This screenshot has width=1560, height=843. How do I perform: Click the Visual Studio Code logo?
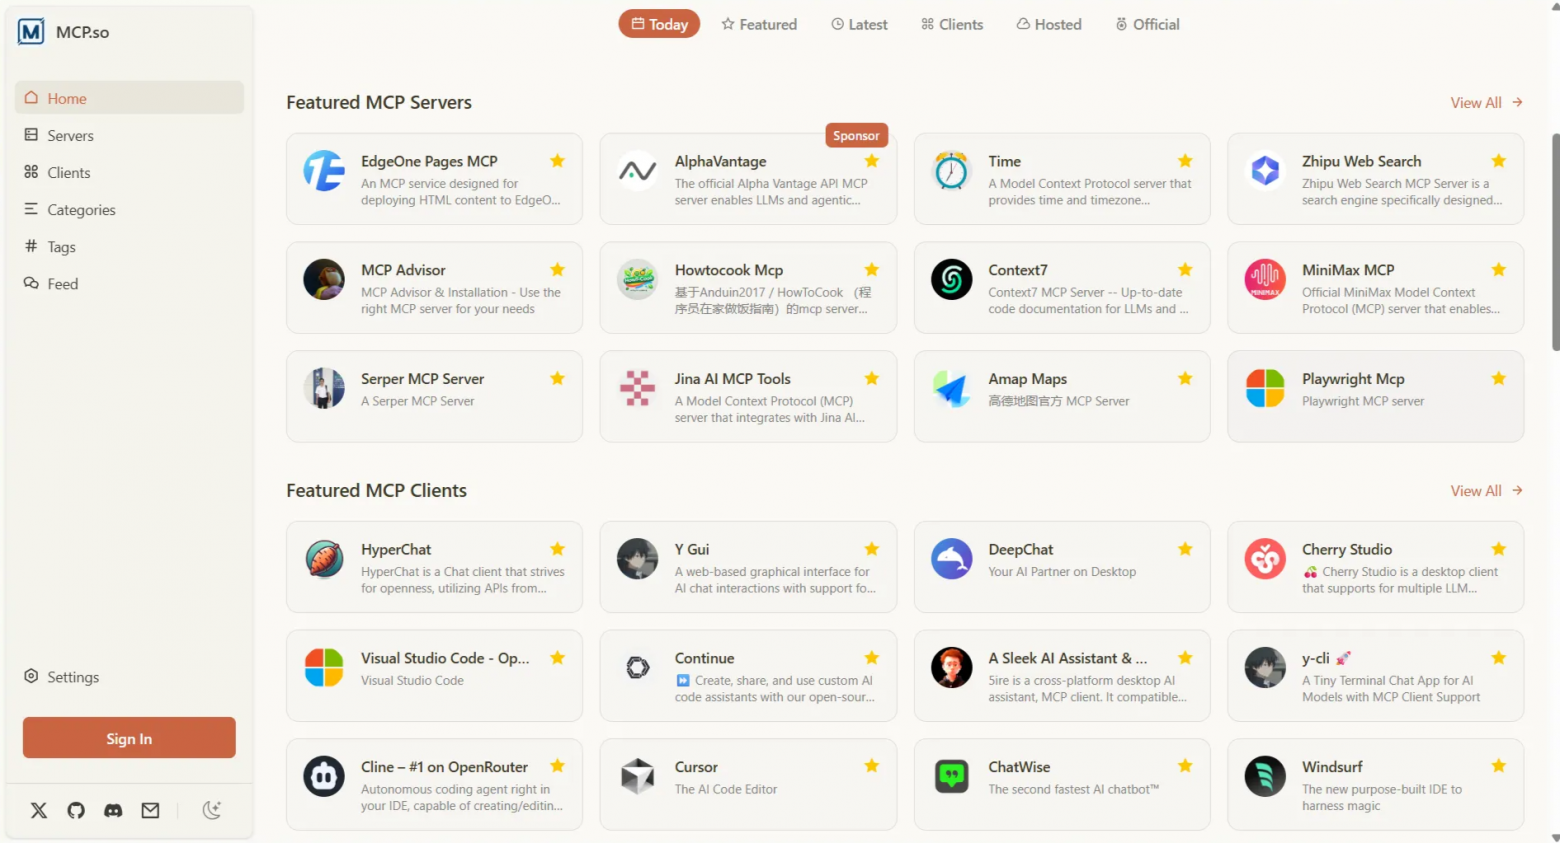(324, 668)
